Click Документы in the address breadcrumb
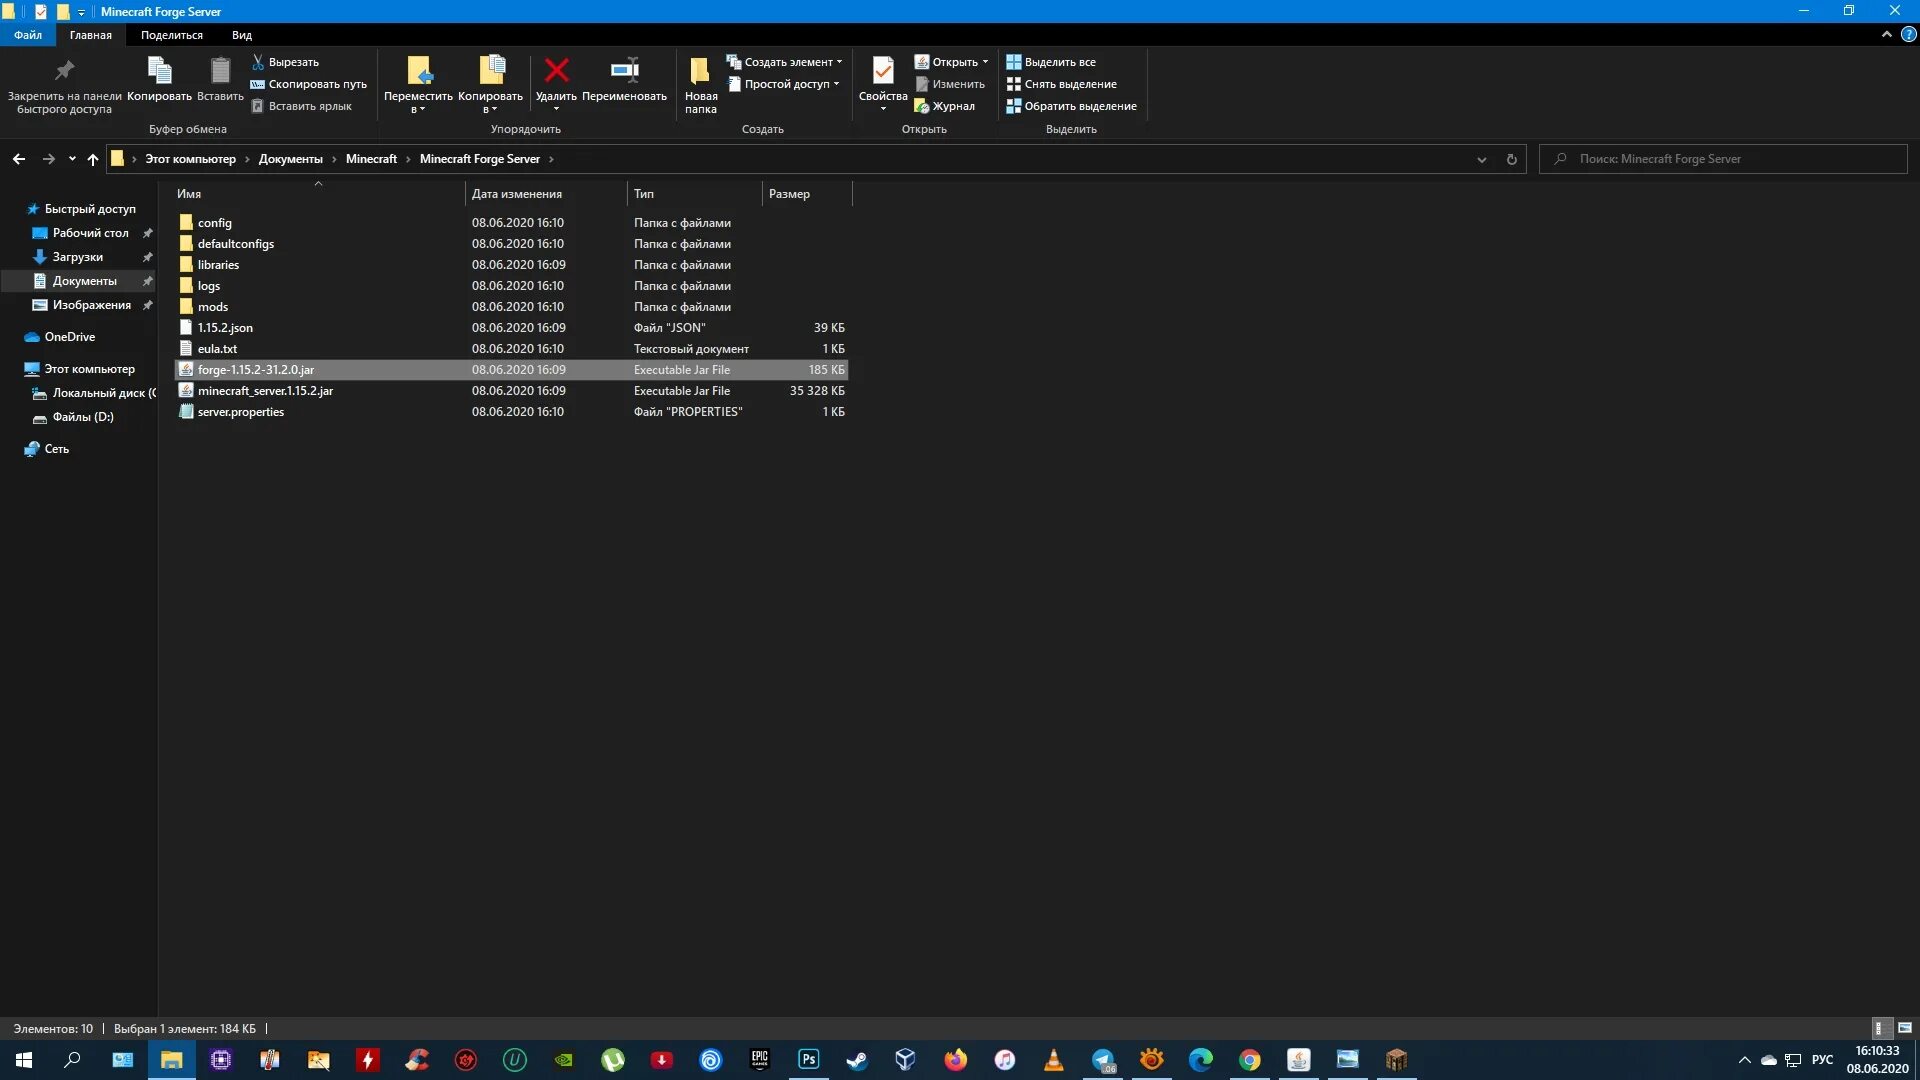The height and width of the screenshot is (1080, 1920). coord(291,159)
